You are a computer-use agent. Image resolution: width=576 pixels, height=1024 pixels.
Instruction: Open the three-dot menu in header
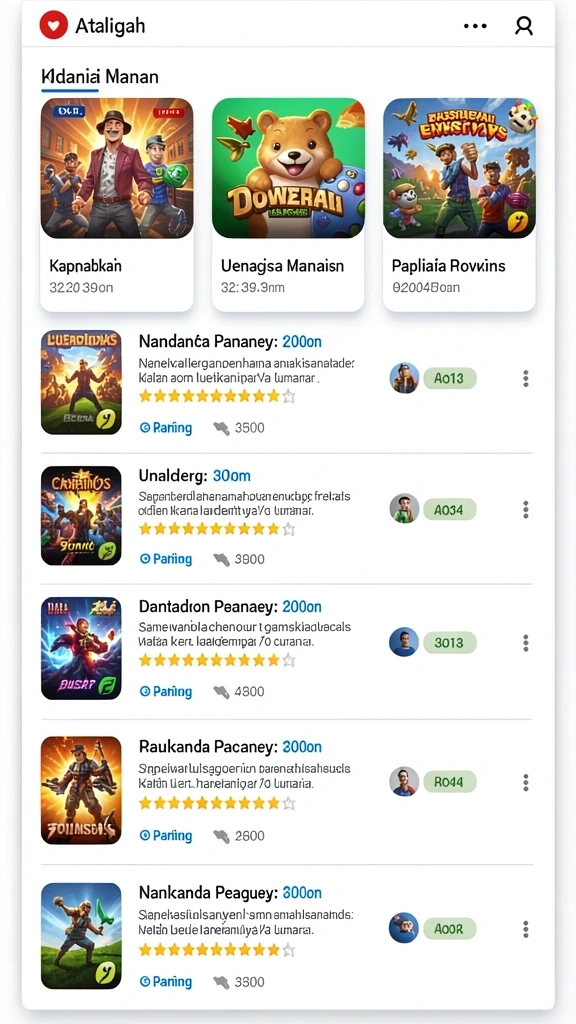pos(475,26)
